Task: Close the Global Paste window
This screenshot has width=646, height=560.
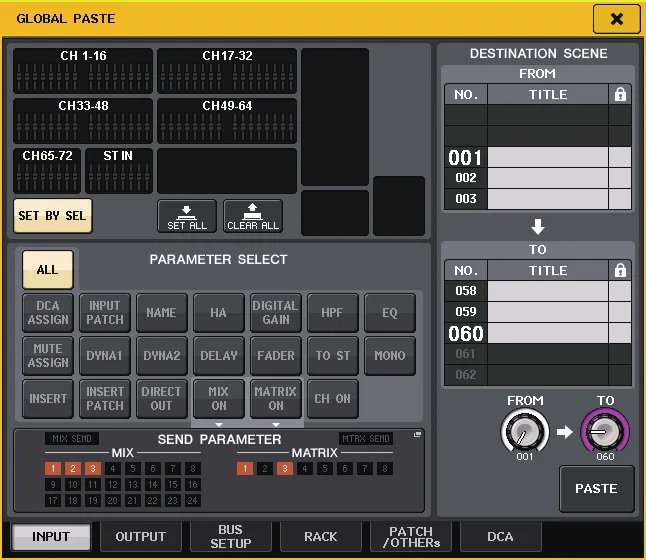Action: [x=616, y=19]
